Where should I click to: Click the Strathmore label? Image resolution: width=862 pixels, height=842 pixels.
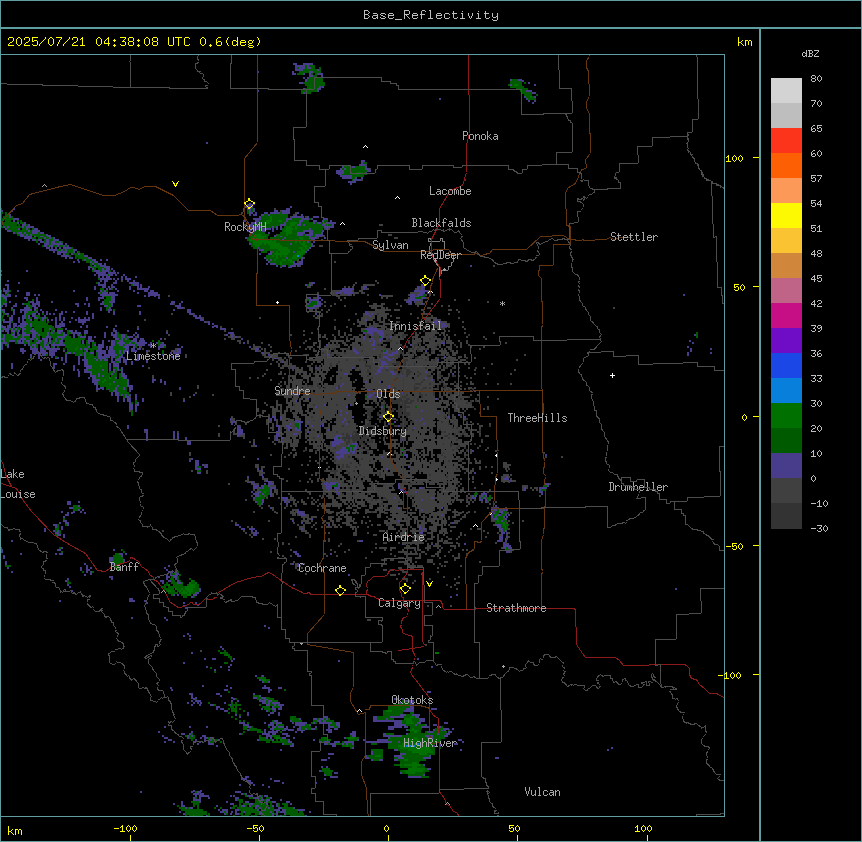pyautogui.click(x=516, y=608)
